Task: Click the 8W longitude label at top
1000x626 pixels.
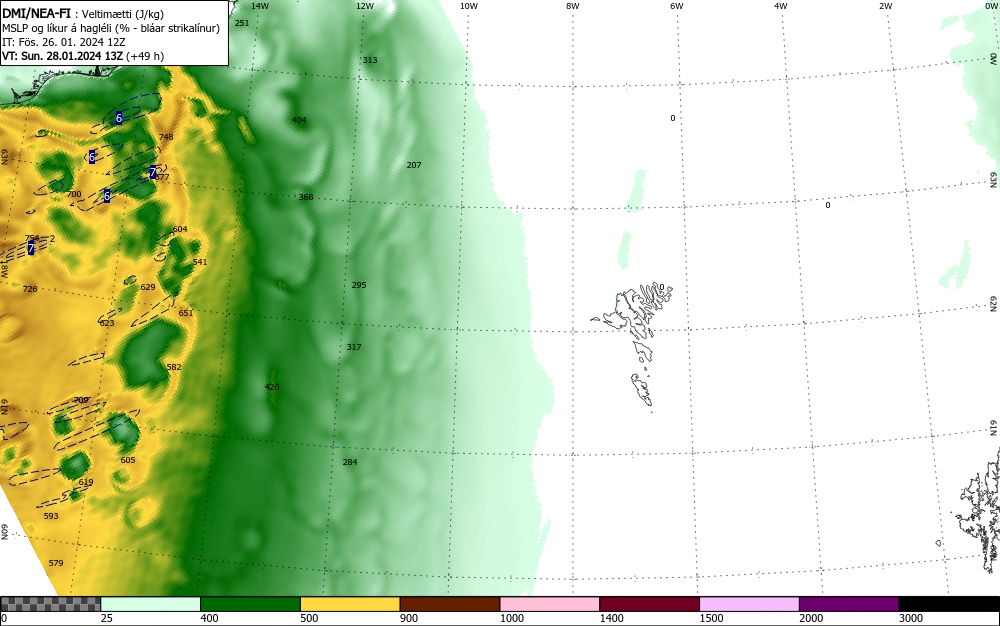Action: tap(573, 6)
